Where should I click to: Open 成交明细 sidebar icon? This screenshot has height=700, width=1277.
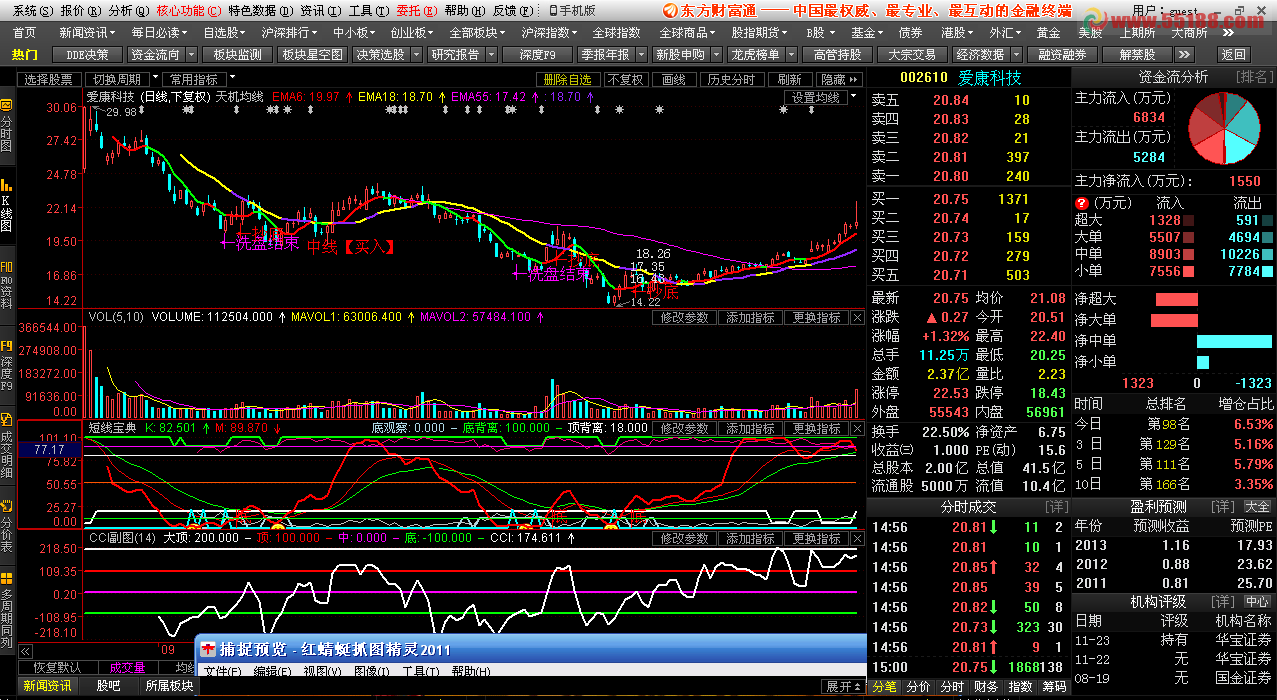[x=6, y=447]
